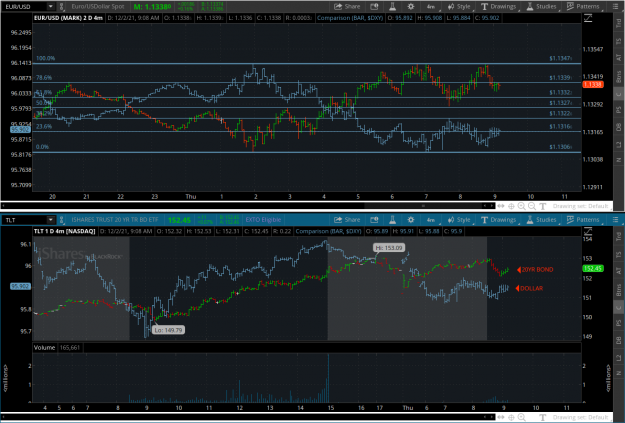This screenshot has height=423, width=625.
Task: Click scroll-right arrow on EUR/USD chart scrollbar
Action: click(492, 206)
